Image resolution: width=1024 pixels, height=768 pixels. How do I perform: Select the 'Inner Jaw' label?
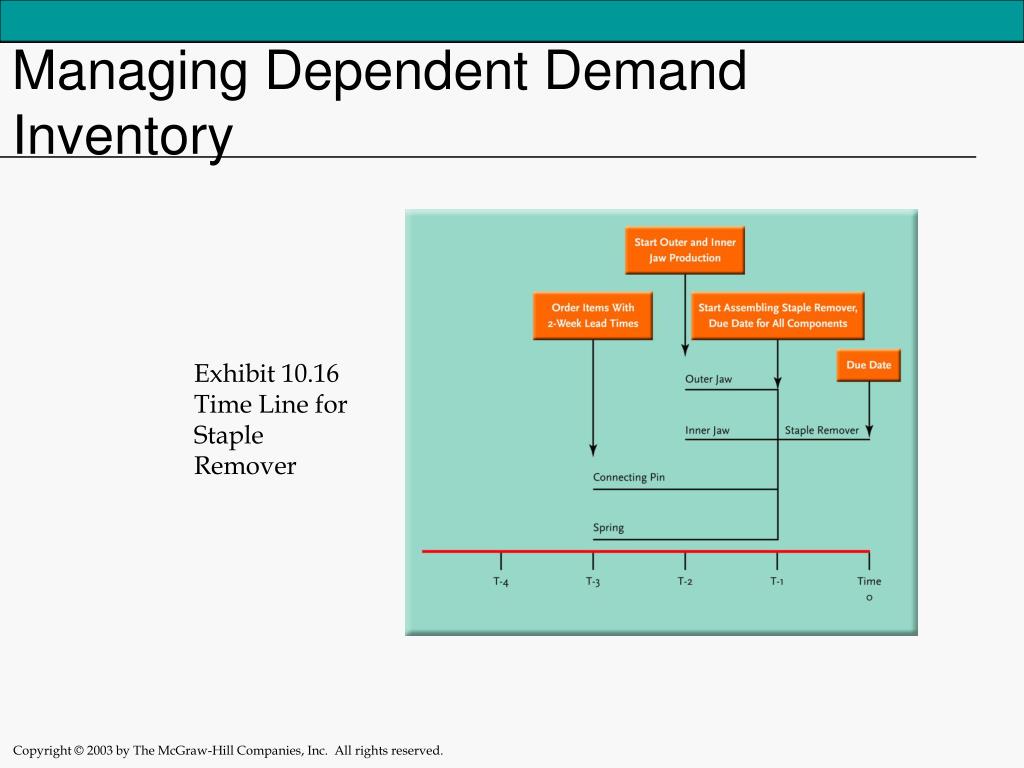(x=707, y=430)
